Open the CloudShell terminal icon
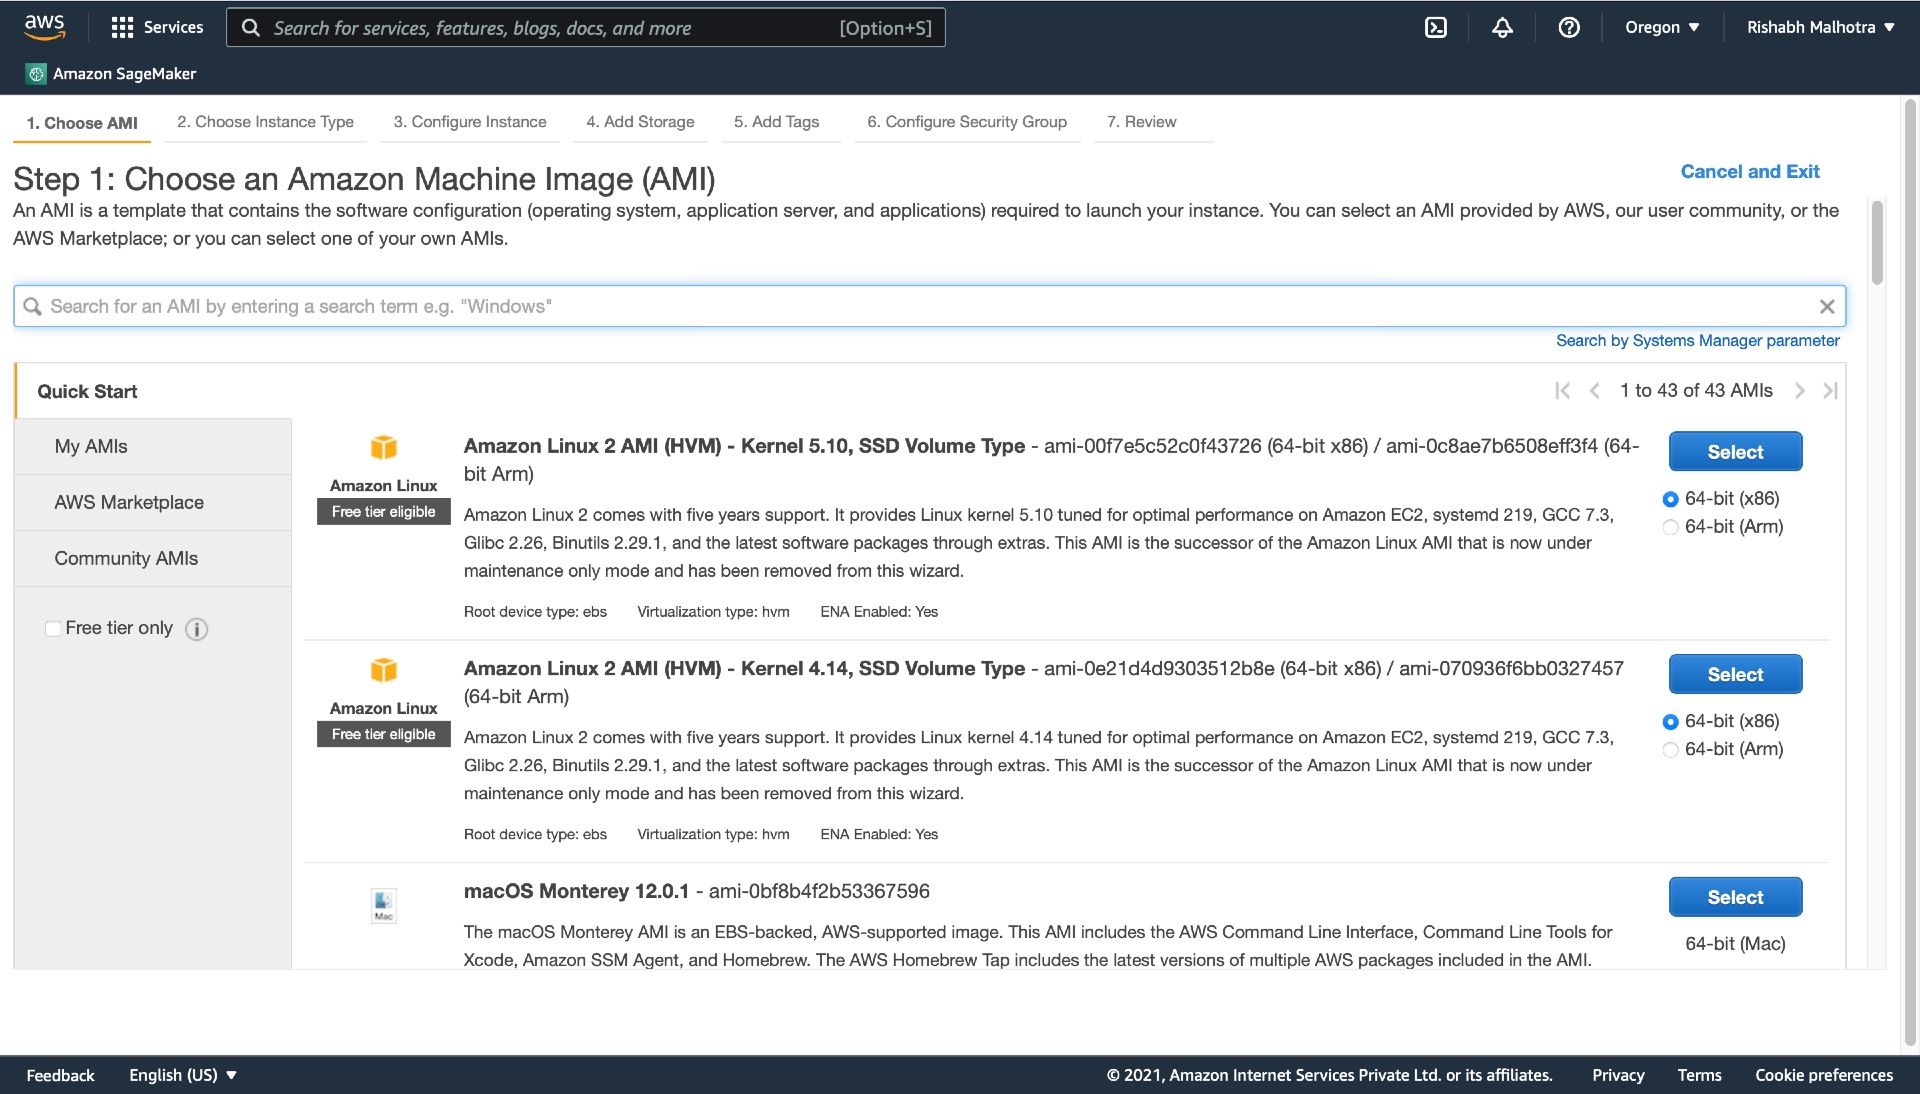This screenshot has height=1094, width=1920. click(x=1436, y=28)
